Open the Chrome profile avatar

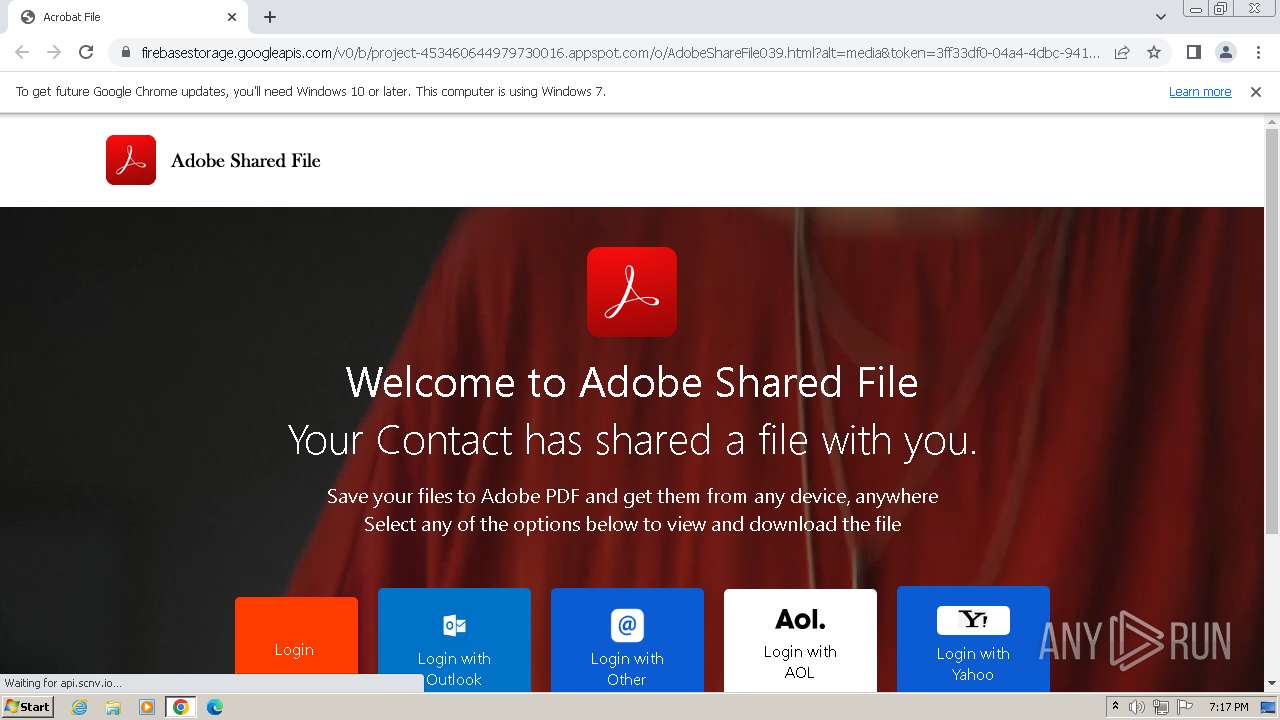point(1225,52)
